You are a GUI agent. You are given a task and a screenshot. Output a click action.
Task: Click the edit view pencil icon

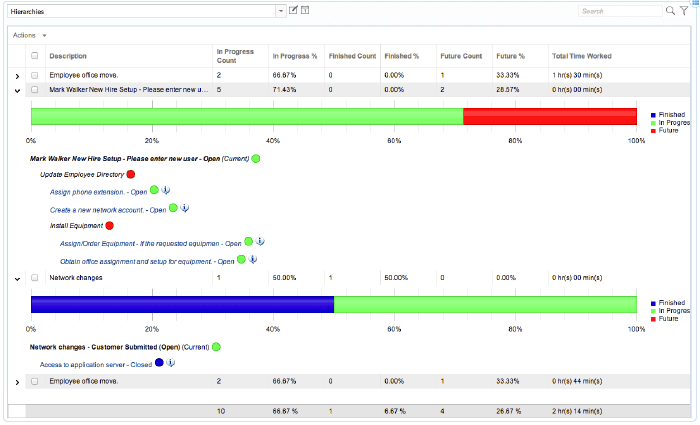[293, 10]
